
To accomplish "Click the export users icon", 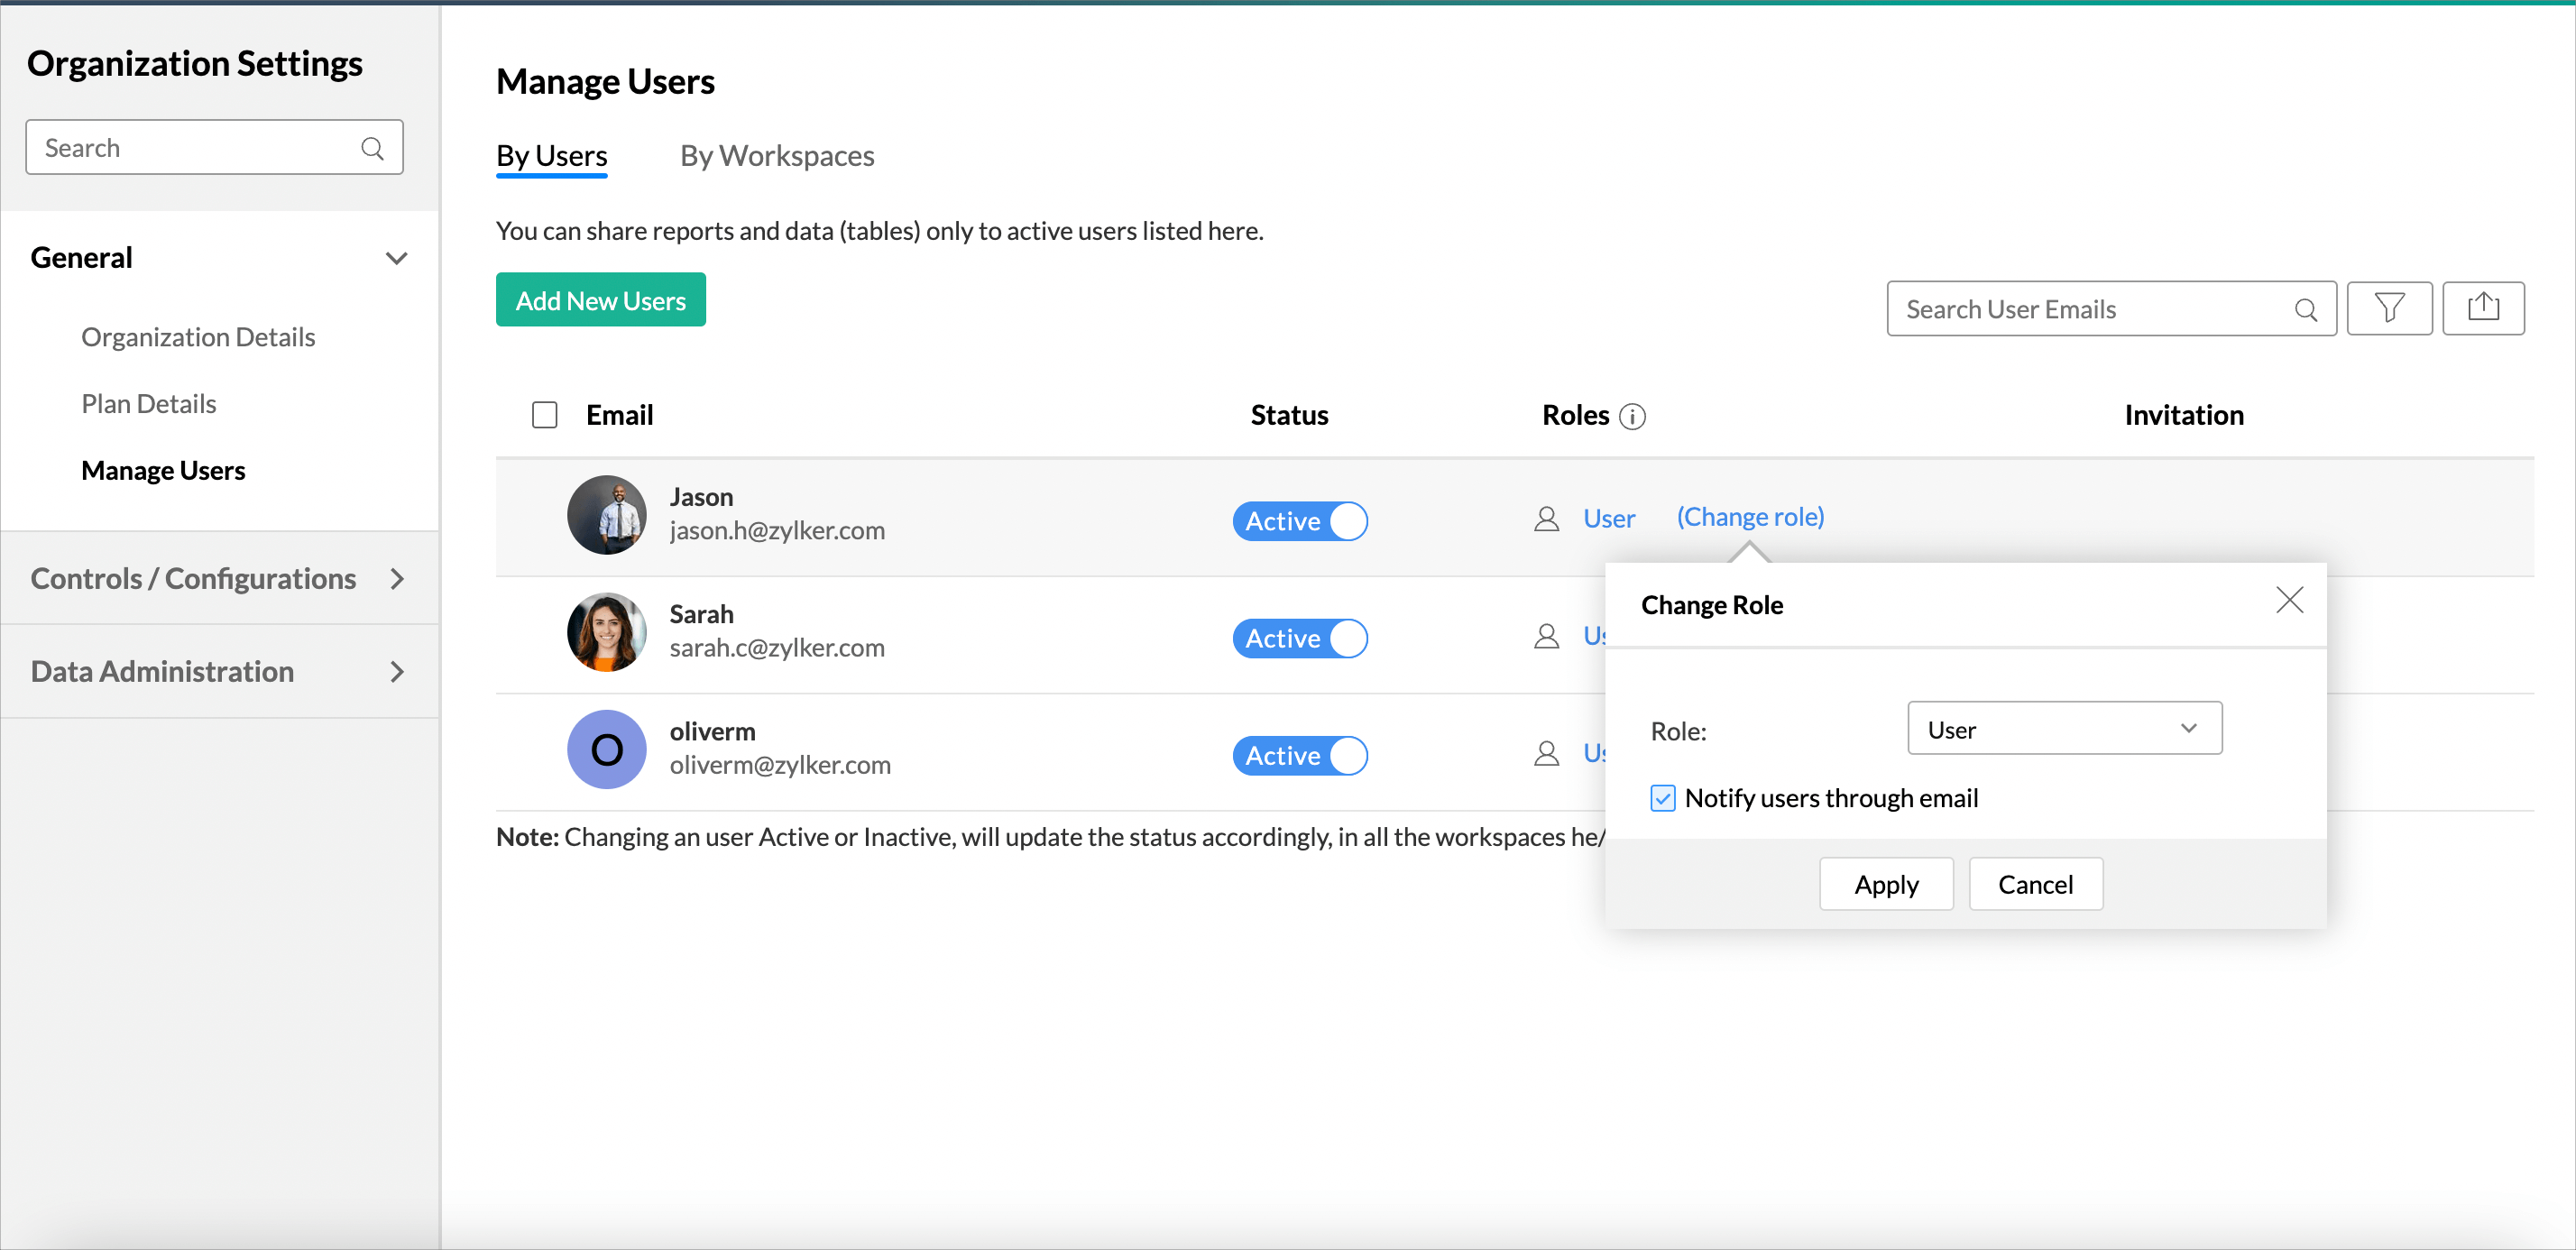I will pos(2482,308).
